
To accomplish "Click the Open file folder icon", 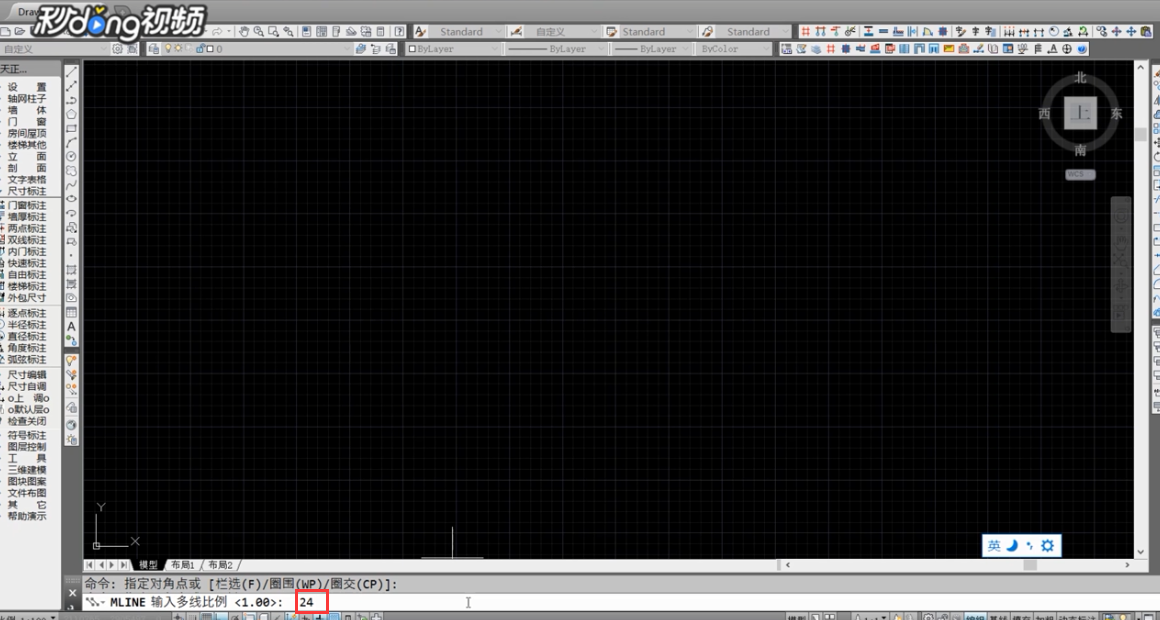I will 19,32.
